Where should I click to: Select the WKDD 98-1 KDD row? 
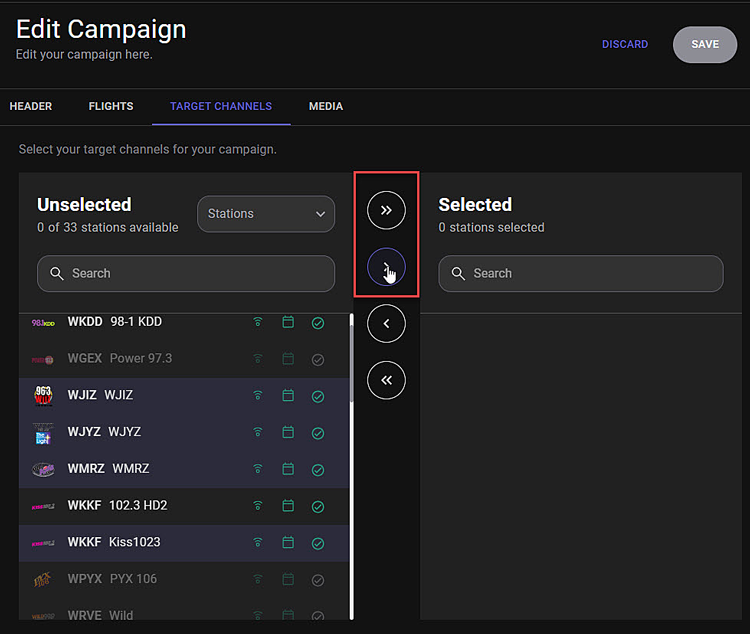click(184, 323)
